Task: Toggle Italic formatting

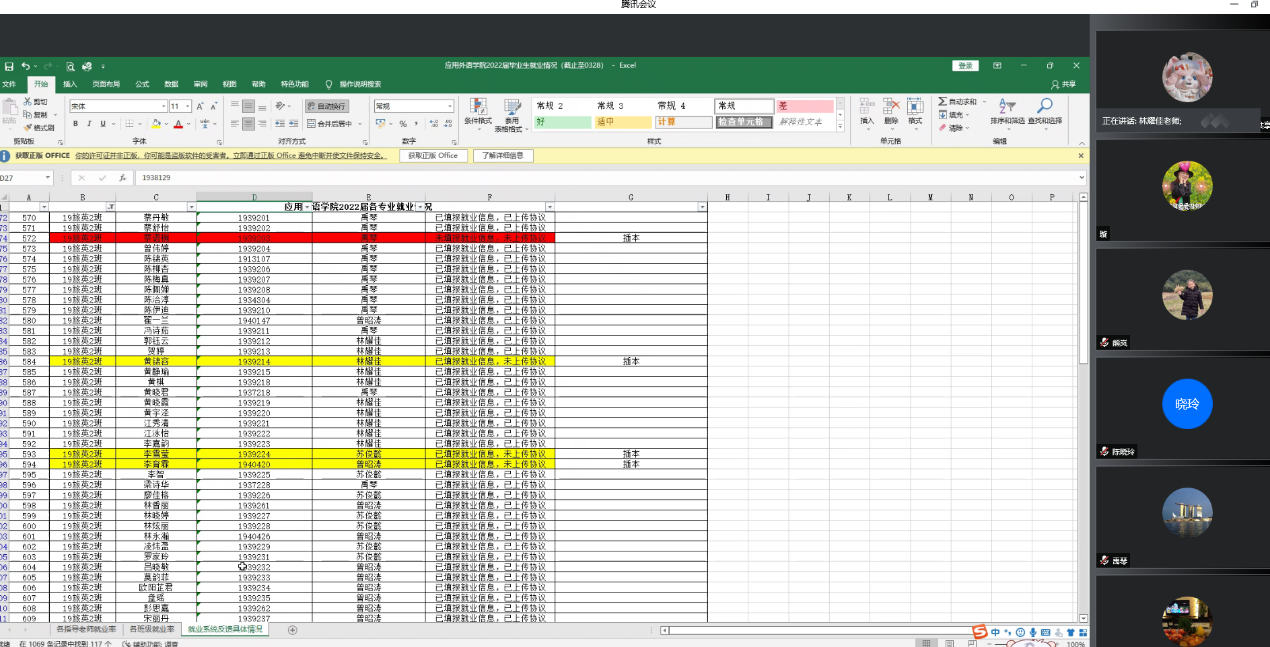Action: (89, 124)
